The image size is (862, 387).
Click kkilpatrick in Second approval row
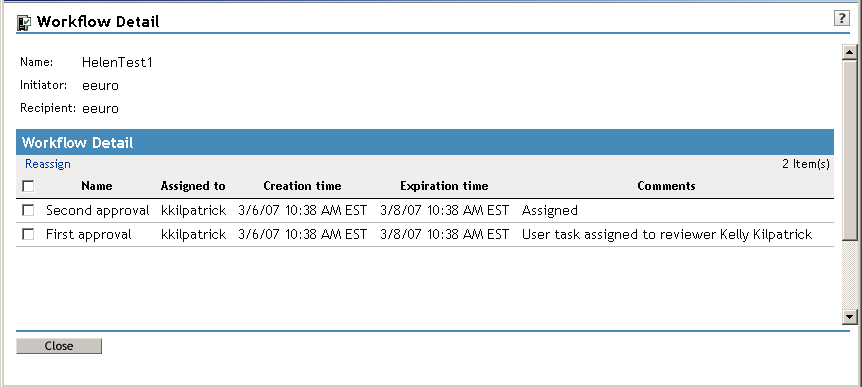(x=194, y=211)
